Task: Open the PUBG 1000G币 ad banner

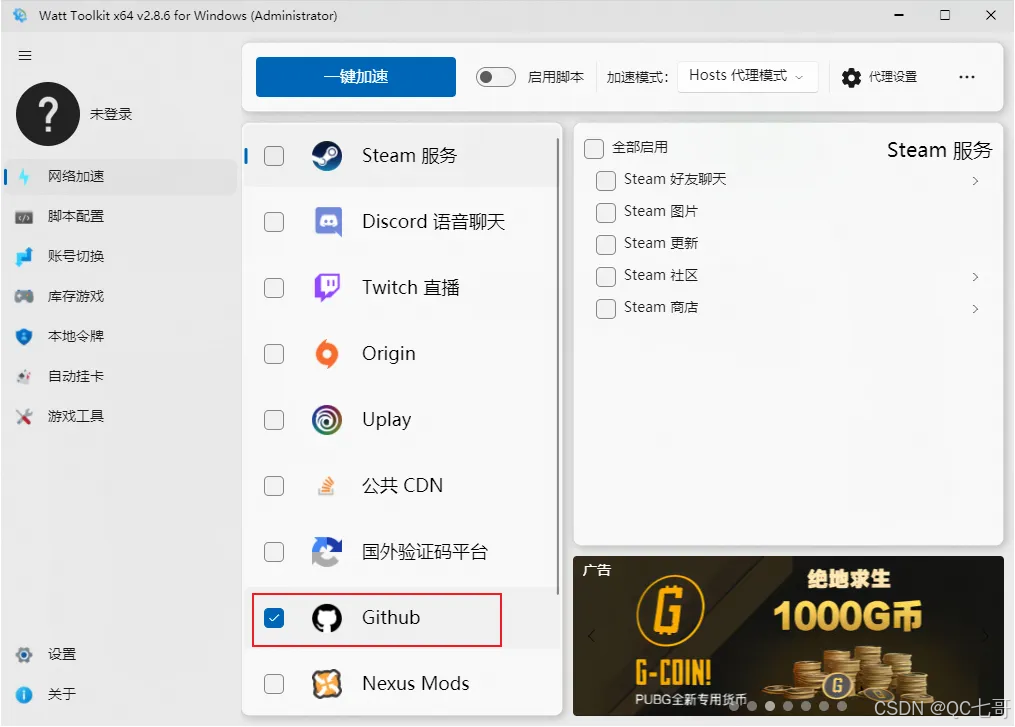Action: pyautogui.click(x=788, y=636)
